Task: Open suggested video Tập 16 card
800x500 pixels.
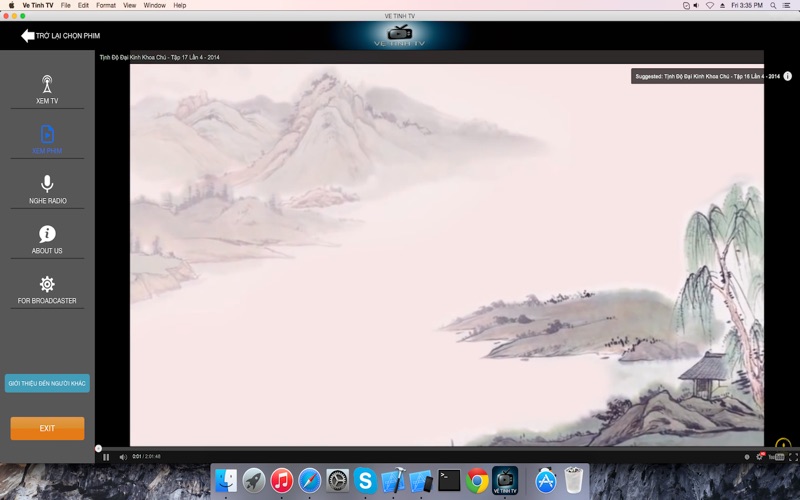Action: (x=707, y=76)
